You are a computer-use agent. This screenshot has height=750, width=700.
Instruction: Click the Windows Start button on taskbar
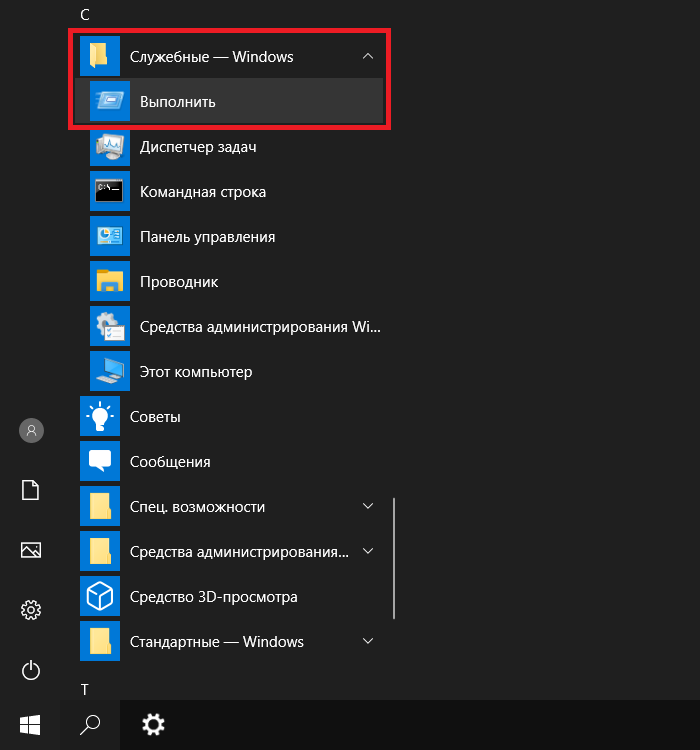coord(30,725)
